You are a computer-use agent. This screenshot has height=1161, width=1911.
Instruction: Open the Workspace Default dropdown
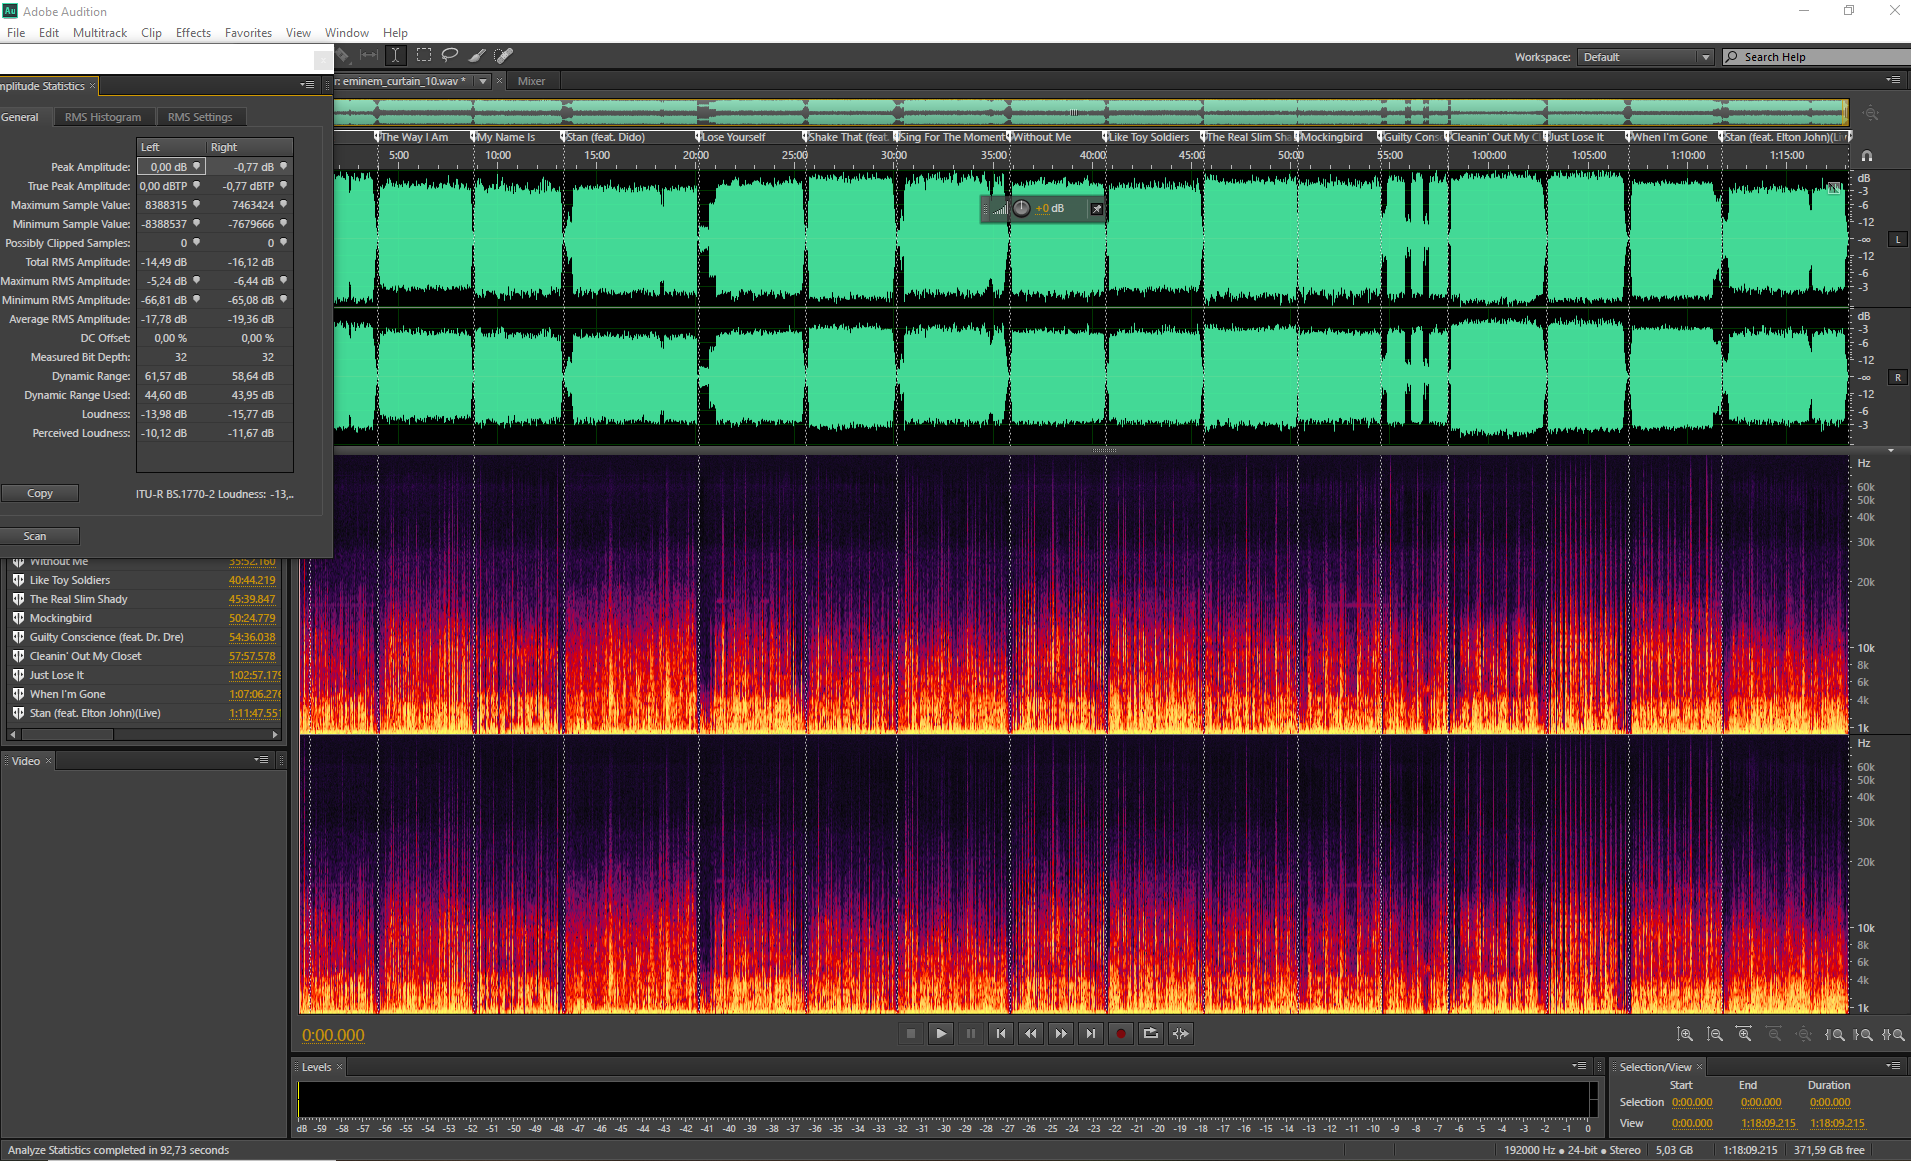[x=1646, y=57]
